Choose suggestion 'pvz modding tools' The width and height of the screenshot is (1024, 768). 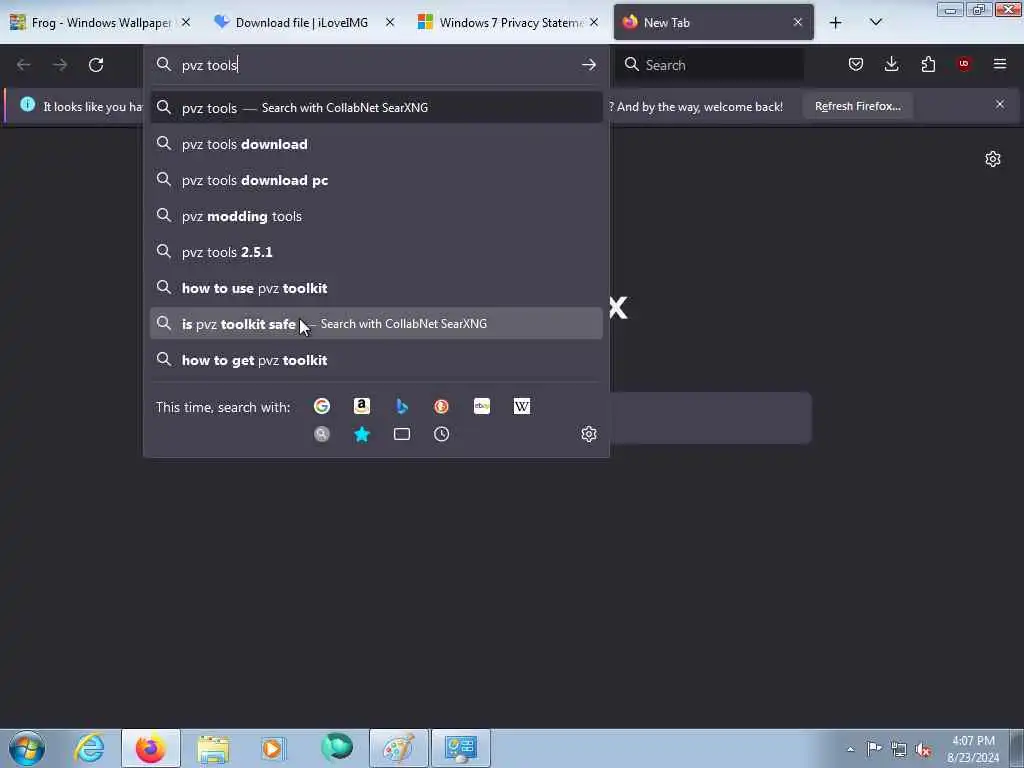376,216
